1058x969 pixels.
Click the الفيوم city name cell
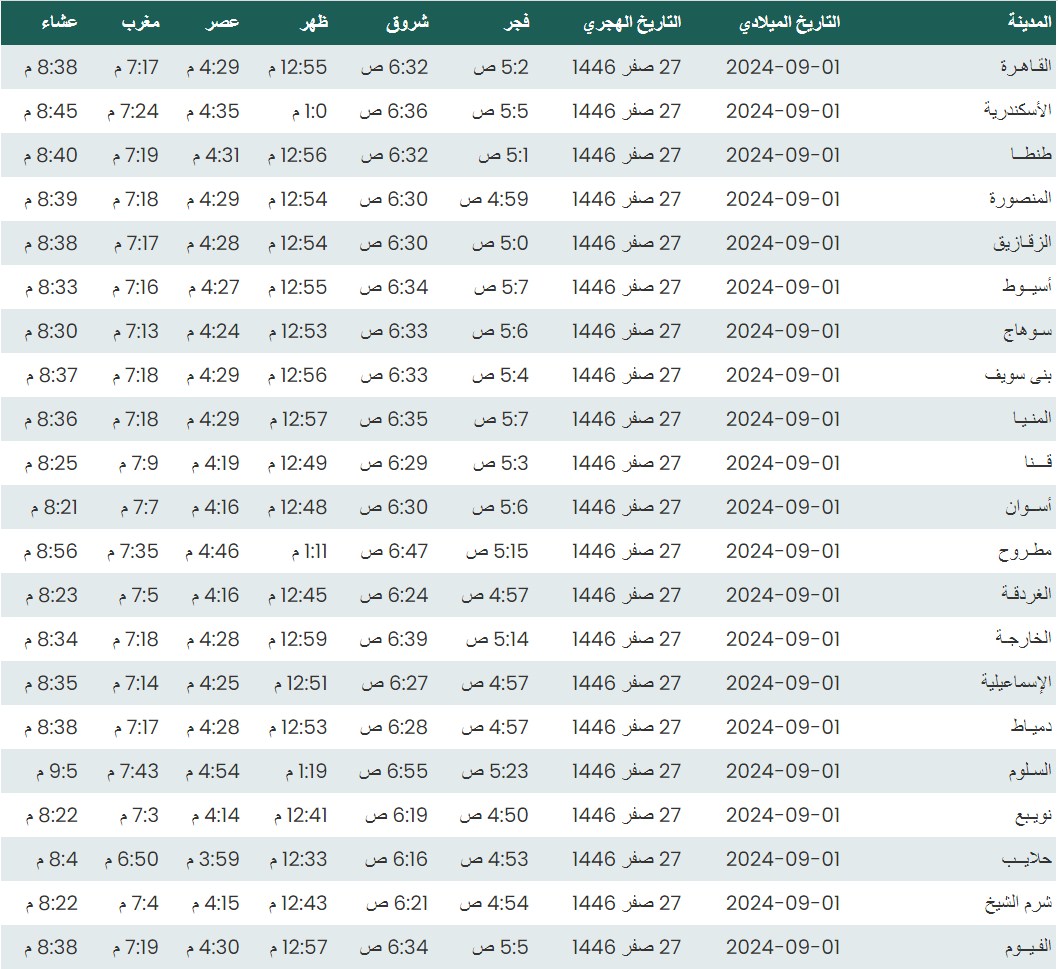click(x=1026, y=947)
